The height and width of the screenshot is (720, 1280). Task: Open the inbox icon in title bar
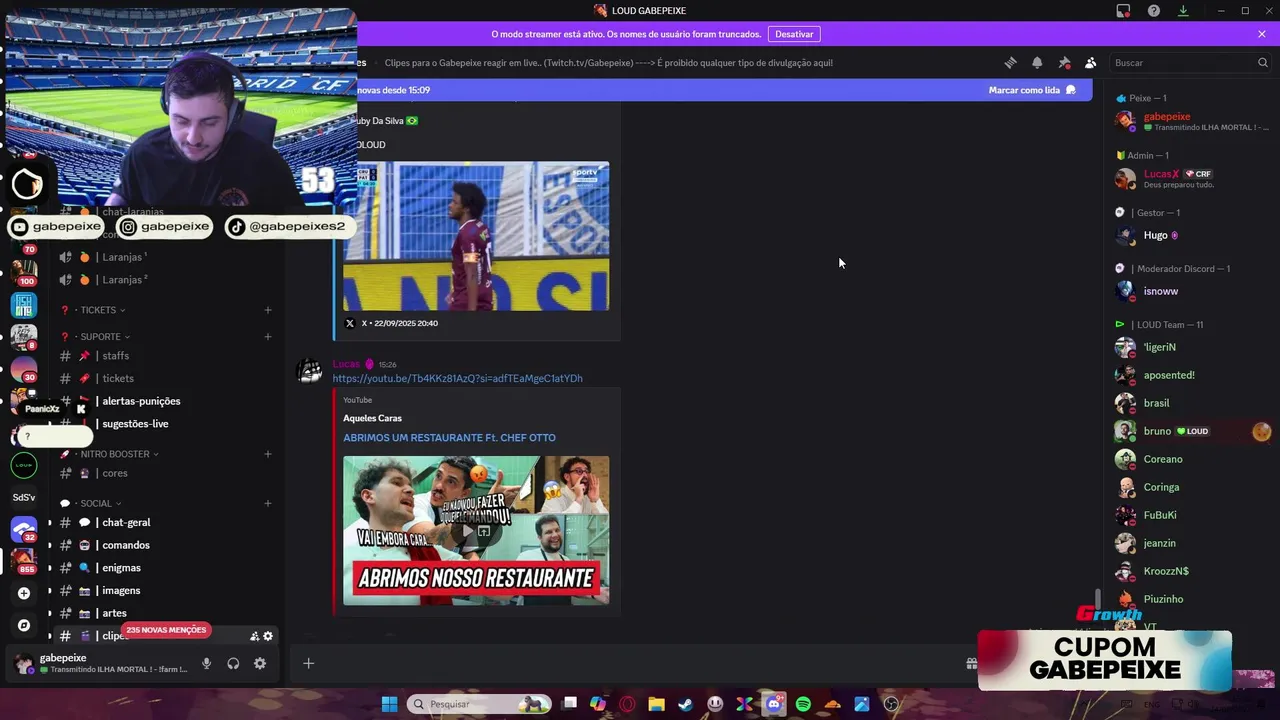[x=1123, y=10]
